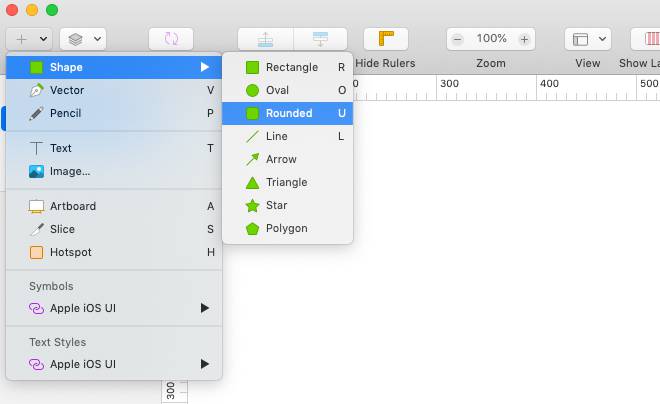
Task: Click Image... in the Insert menu
Action: 70,171
